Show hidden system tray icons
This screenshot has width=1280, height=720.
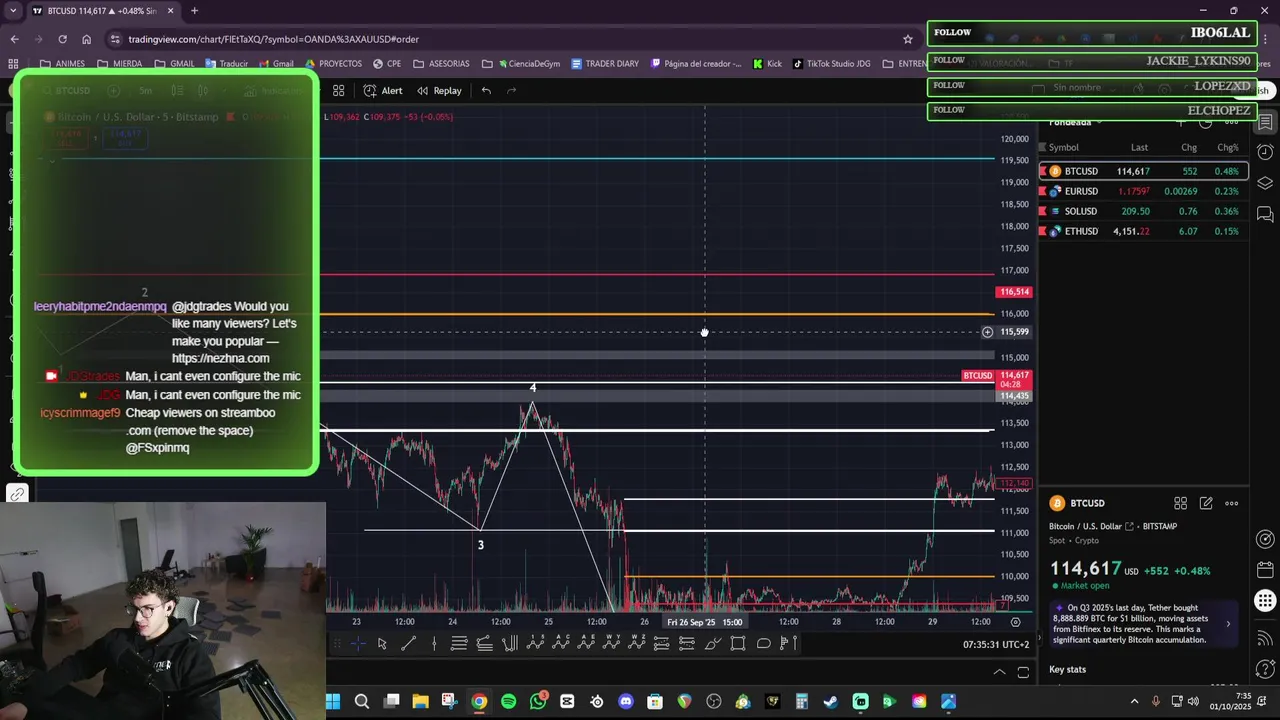[1134, 701]
